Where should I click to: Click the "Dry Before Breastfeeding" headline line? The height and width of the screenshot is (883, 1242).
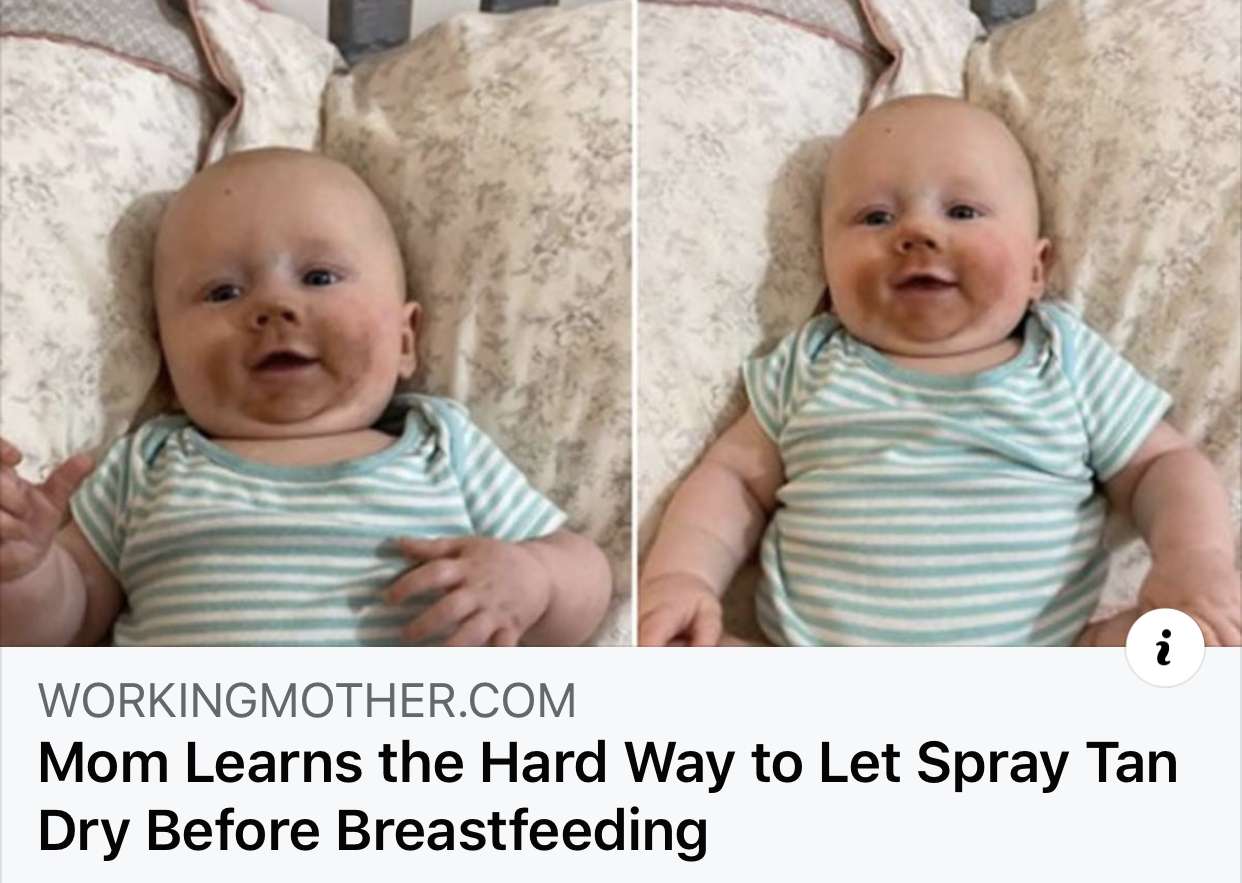coord(372,831)
